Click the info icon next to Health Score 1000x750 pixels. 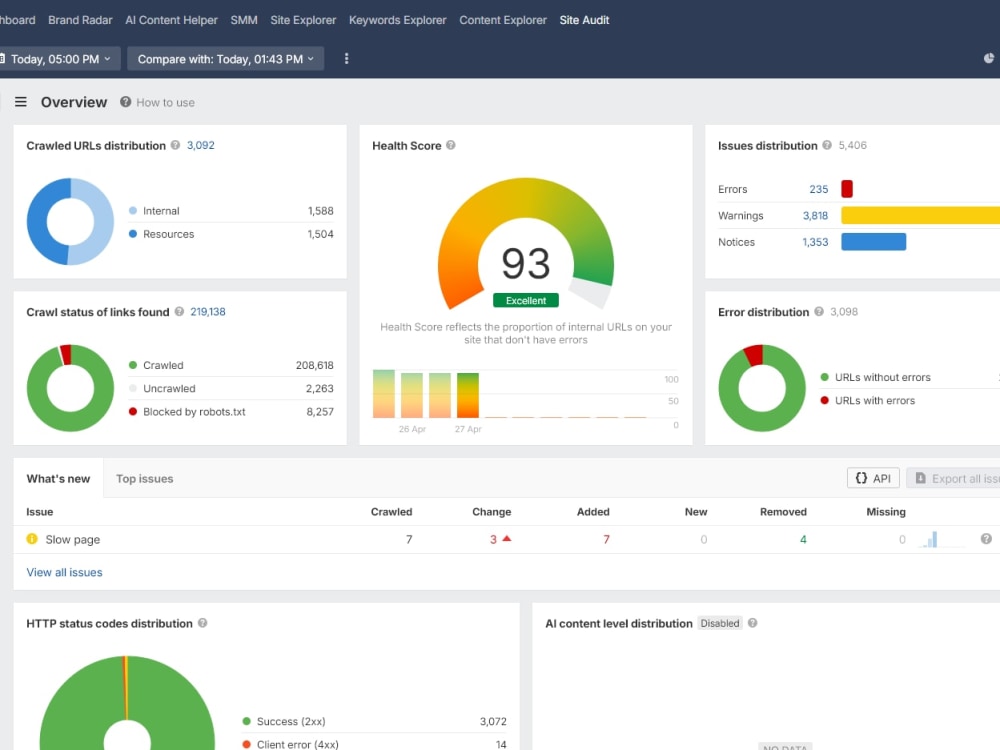451,145
